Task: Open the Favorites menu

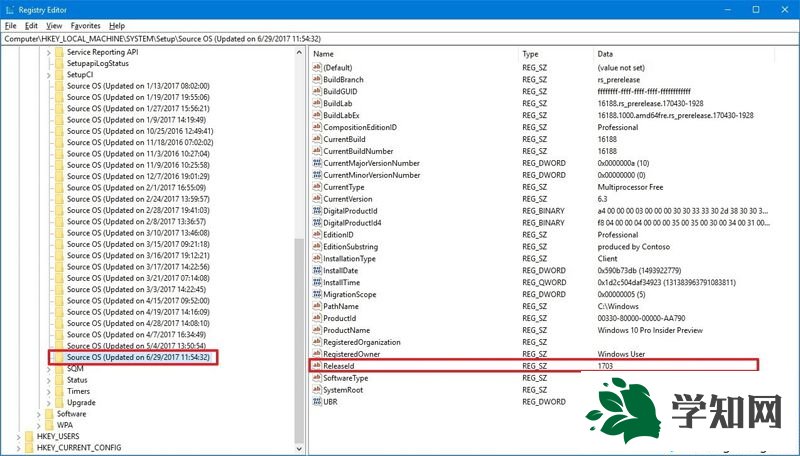Action: click(x=85, y=26)
